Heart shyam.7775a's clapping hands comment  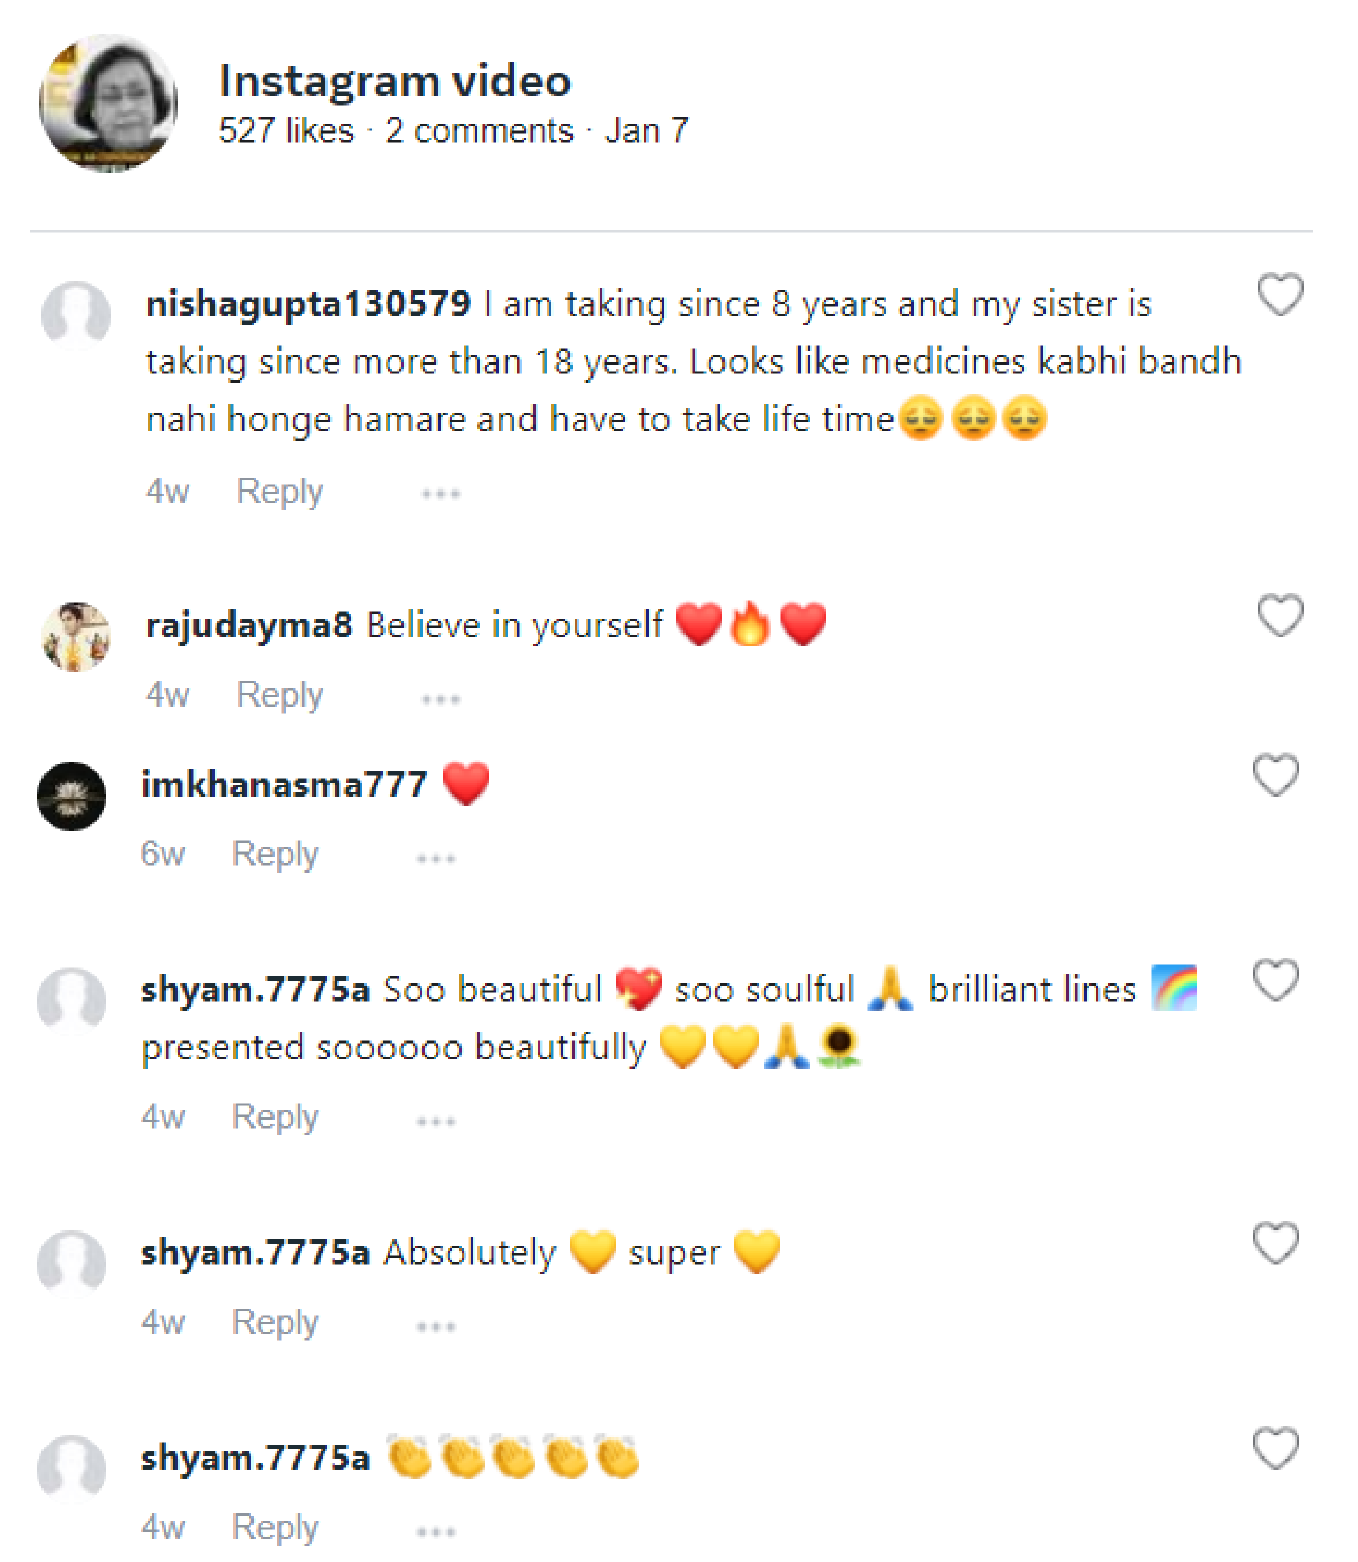(1276, 1449)
